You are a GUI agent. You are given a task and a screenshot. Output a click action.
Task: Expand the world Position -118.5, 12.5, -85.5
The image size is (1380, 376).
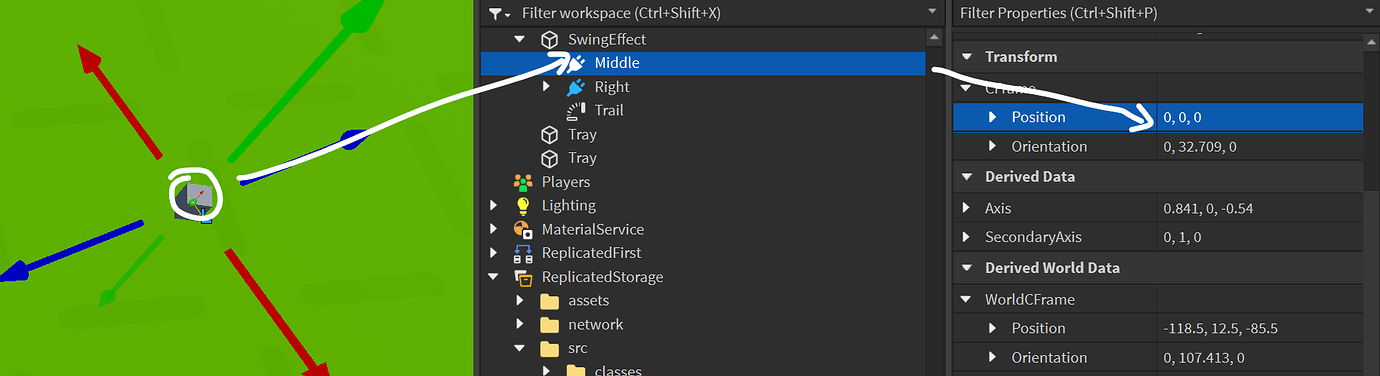[993, 328]
